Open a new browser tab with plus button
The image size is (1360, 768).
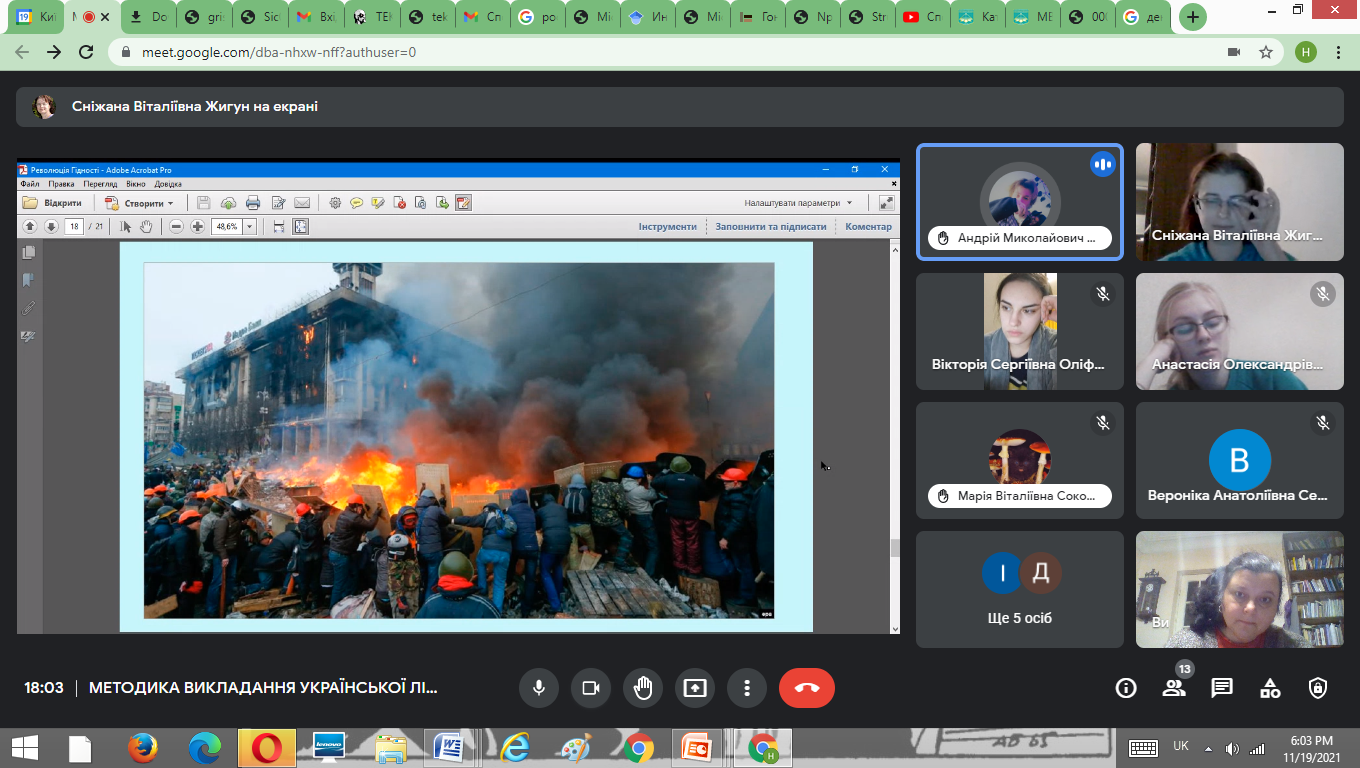point(1193,17)
